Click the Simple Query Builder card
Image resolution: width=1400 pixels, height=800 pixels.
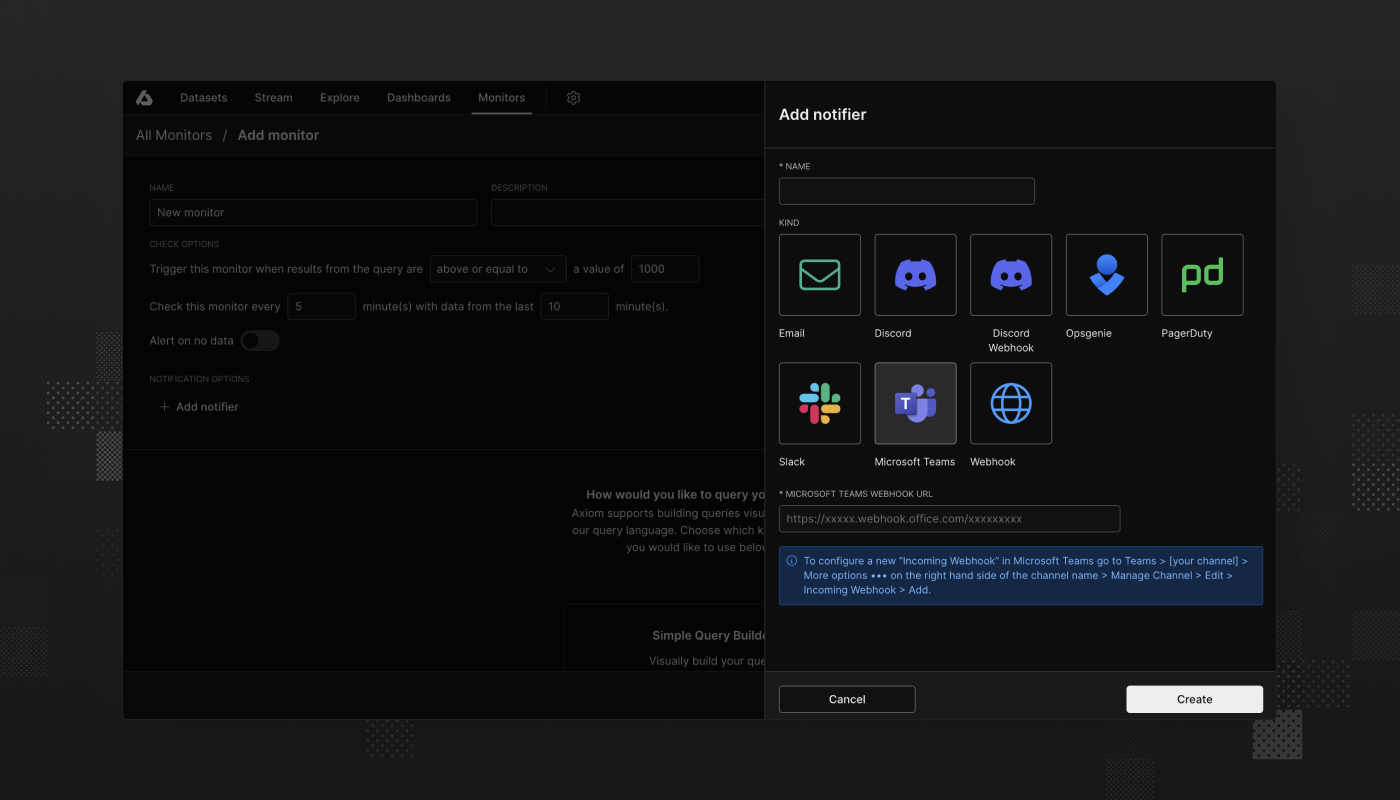pyautogui.click(x=664, y=638)
